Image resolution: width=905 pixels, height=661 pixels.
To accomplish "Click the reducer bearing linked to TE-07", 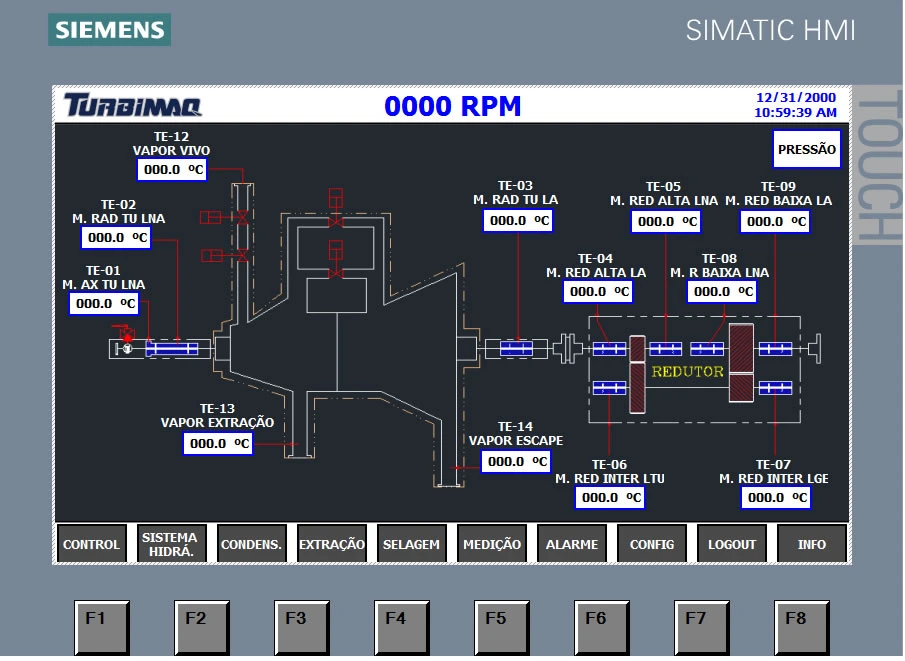I will click(x=775, y=388).
